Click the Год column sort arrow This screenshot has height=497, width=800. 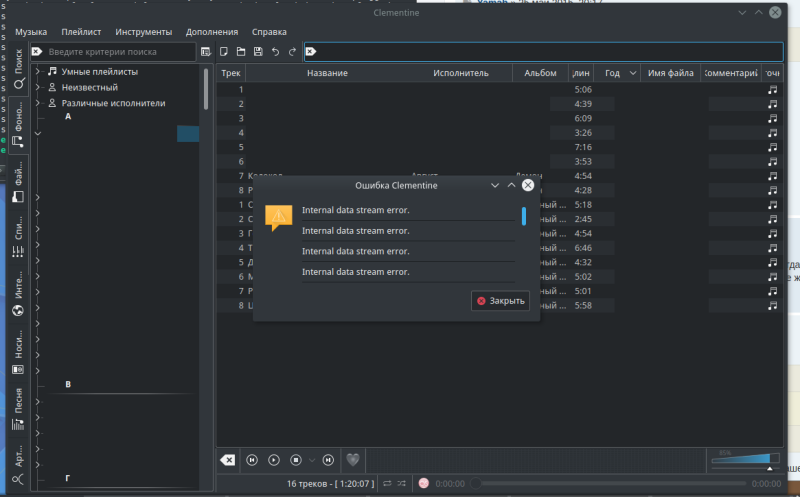click(633, 73)
